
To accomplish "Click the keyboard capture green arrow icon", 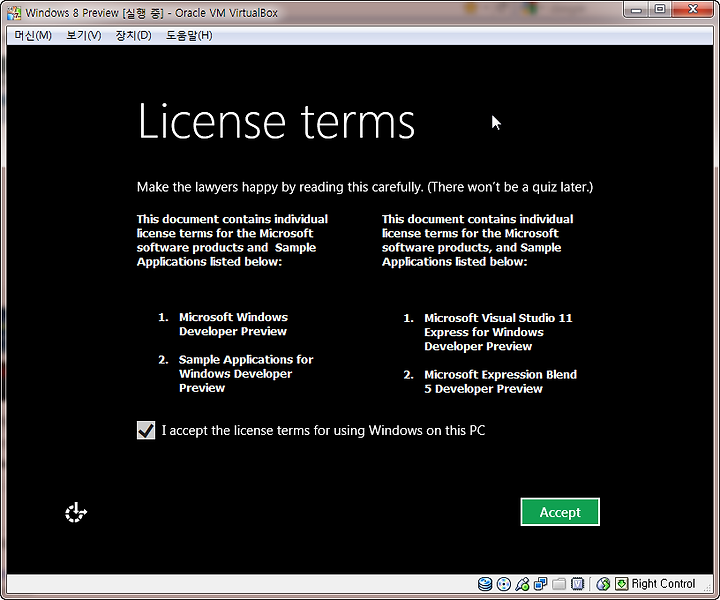I will coord(621,583).
